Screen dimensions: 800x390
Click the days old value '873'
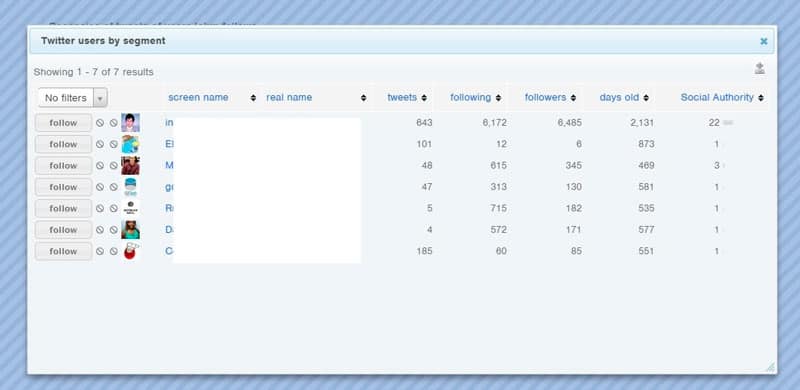coord(646,144)
